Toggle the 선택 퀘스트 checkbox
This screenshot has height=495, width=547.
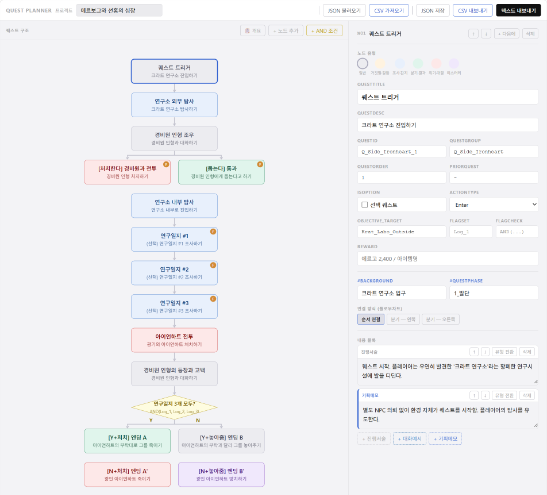coord(365,205)
